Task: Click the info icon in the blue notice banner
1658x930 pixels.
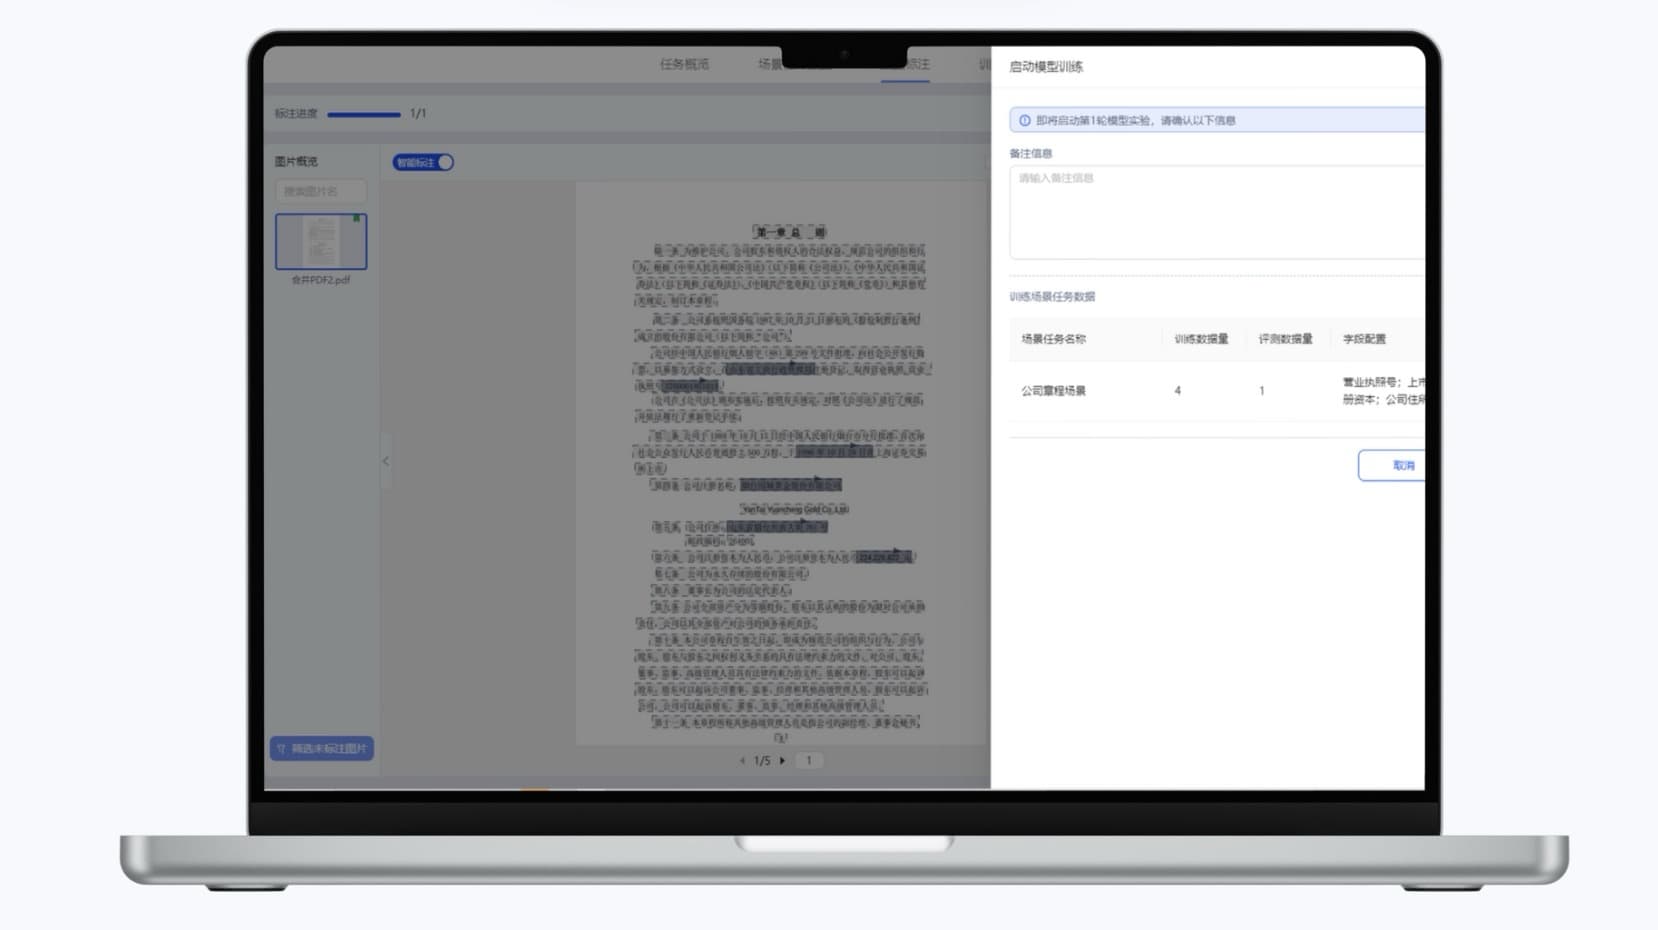Action: point(1024,120)
